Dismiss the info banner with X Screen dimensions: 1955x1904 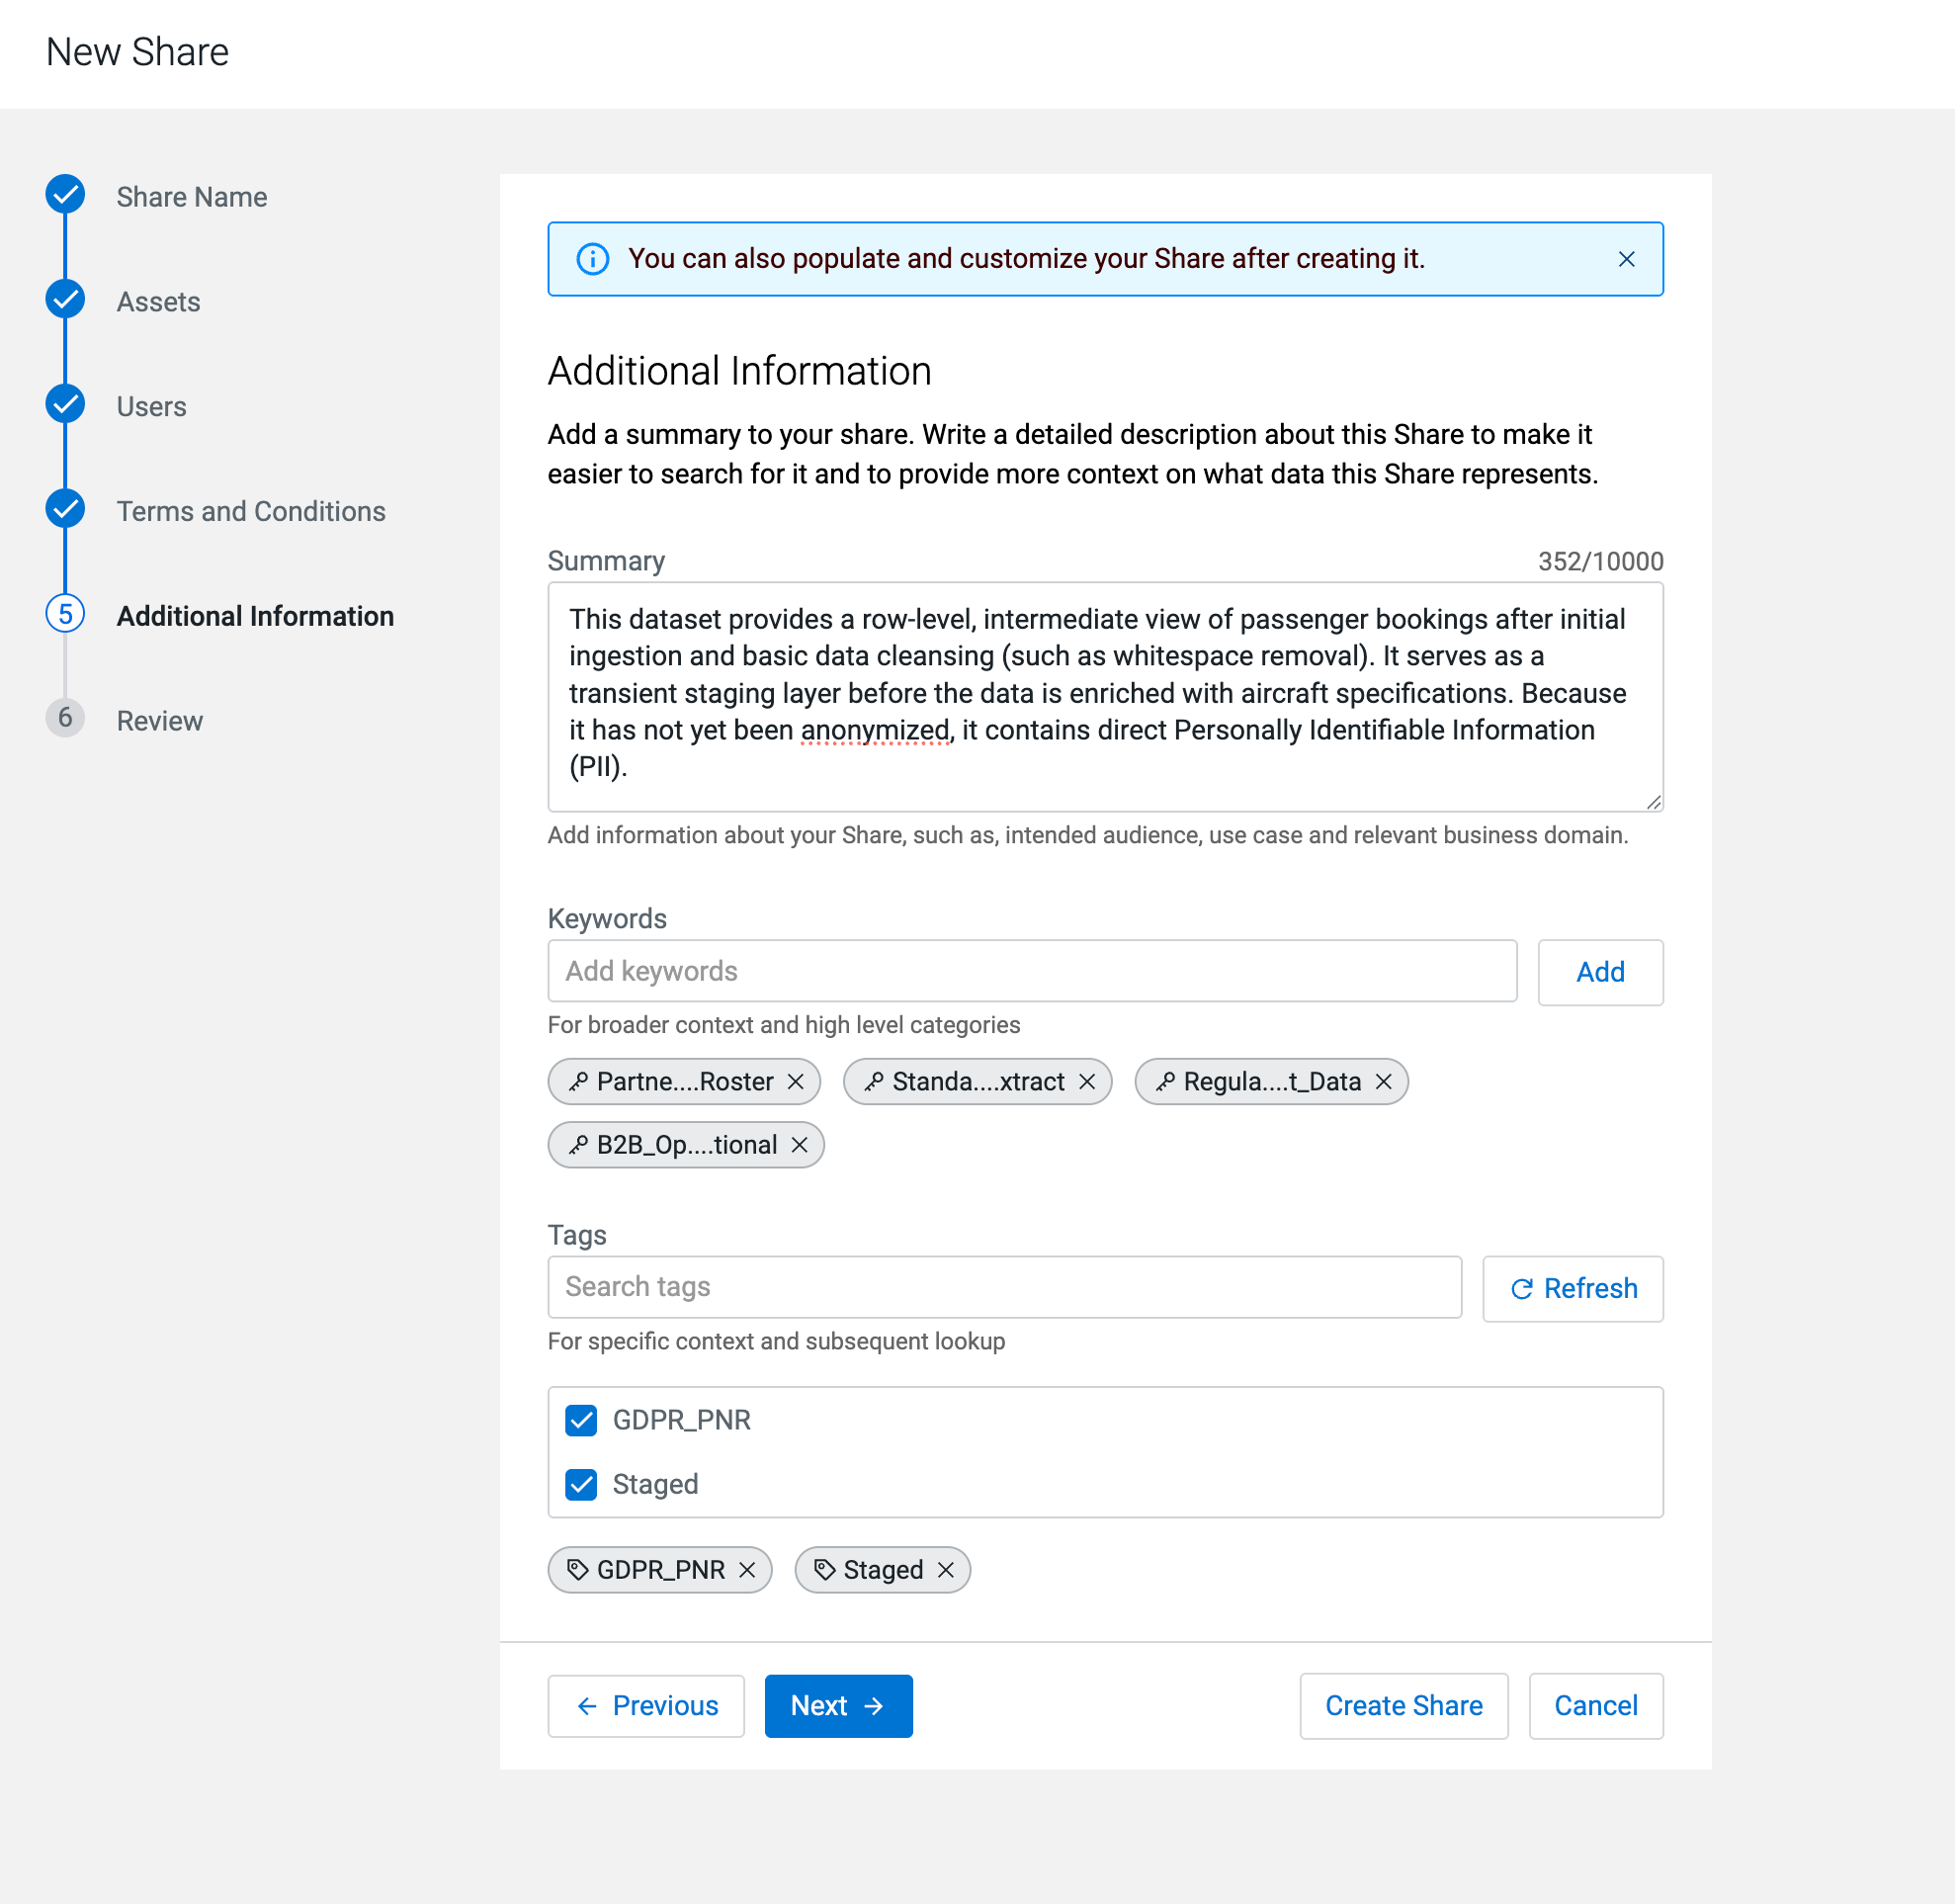(1626, 259)
